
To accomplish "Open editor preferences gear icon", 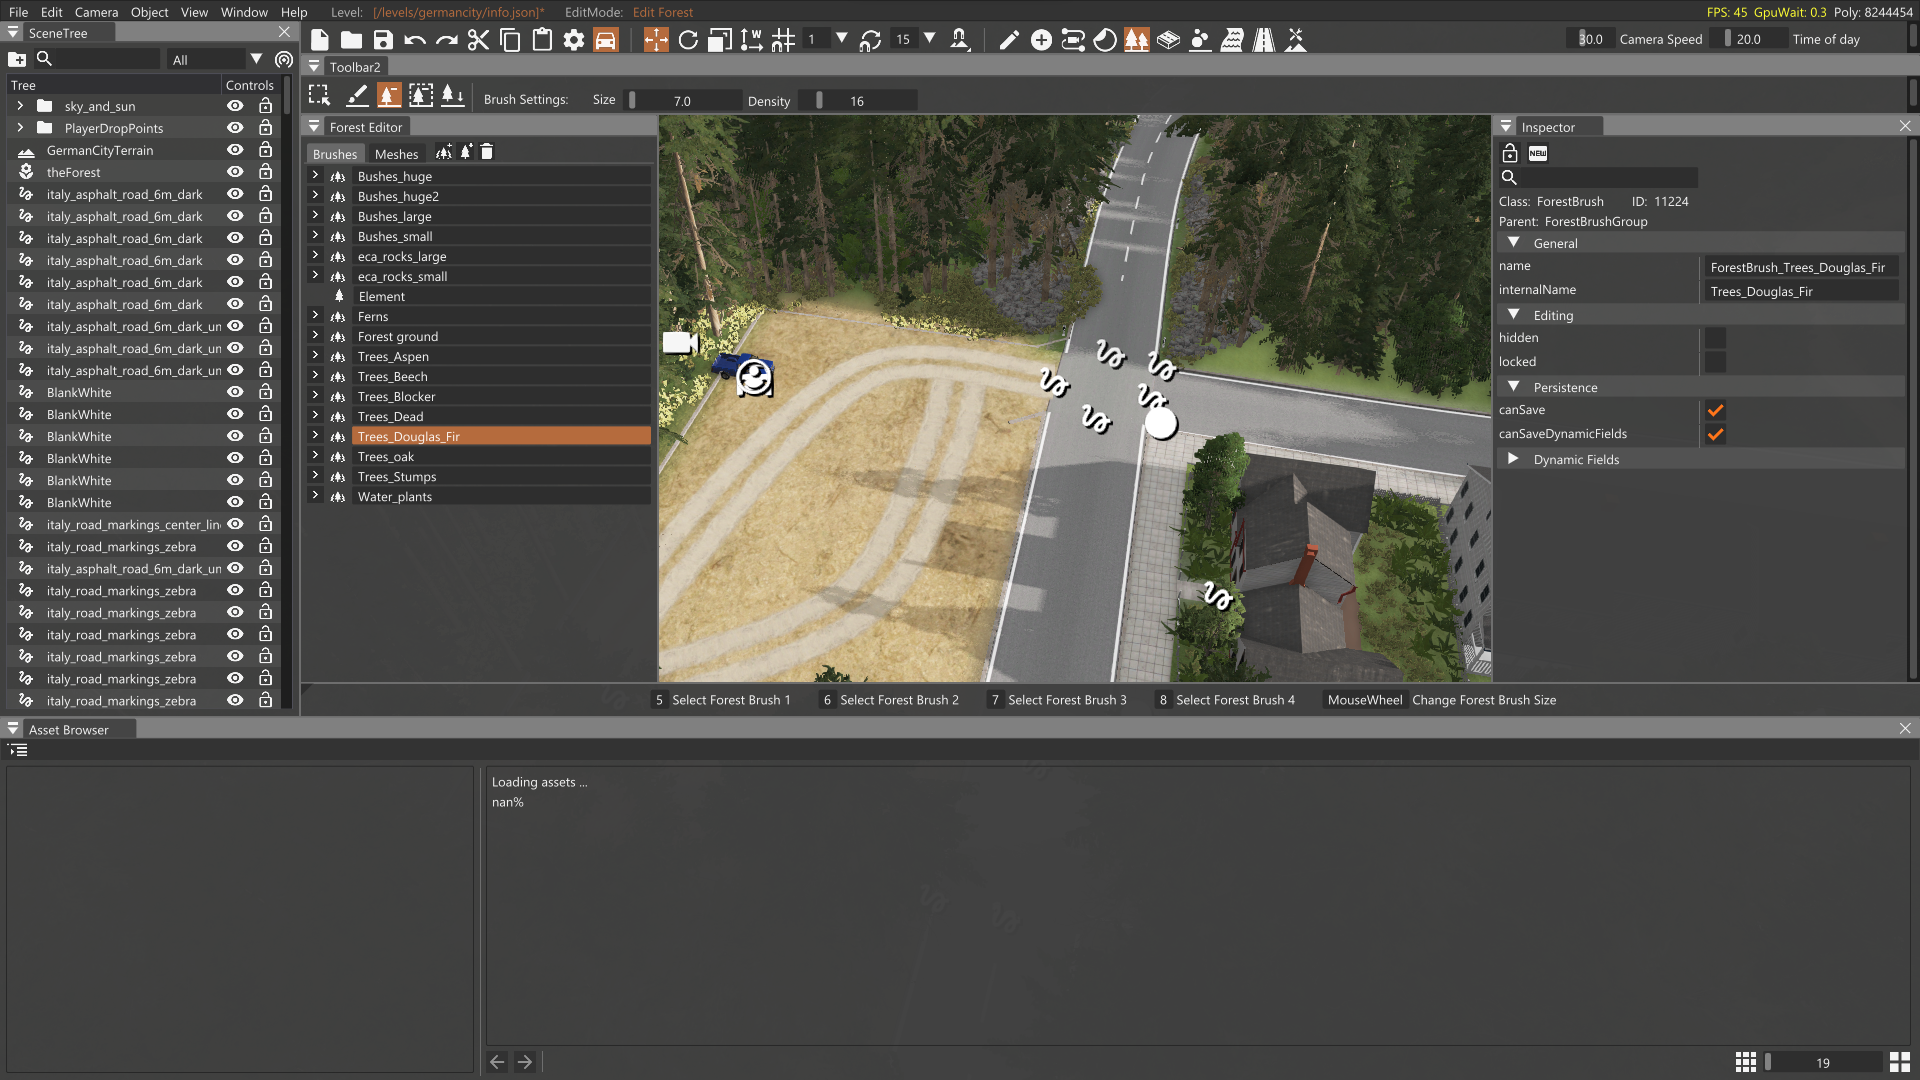I will click(x=574, y=40).
